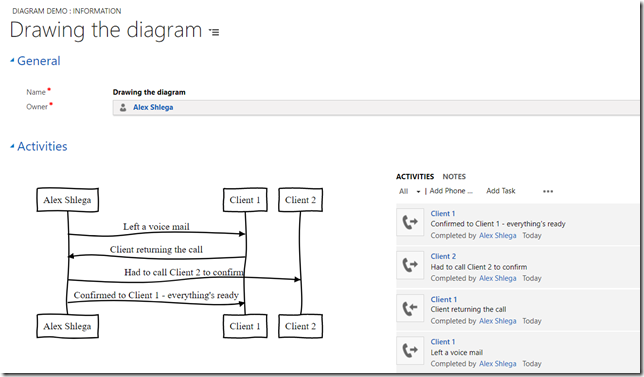Click phone call icon for 'Had to call Client 2'
Image resolution: width=644 pixels, height=377 pixels.
point(410,265)
